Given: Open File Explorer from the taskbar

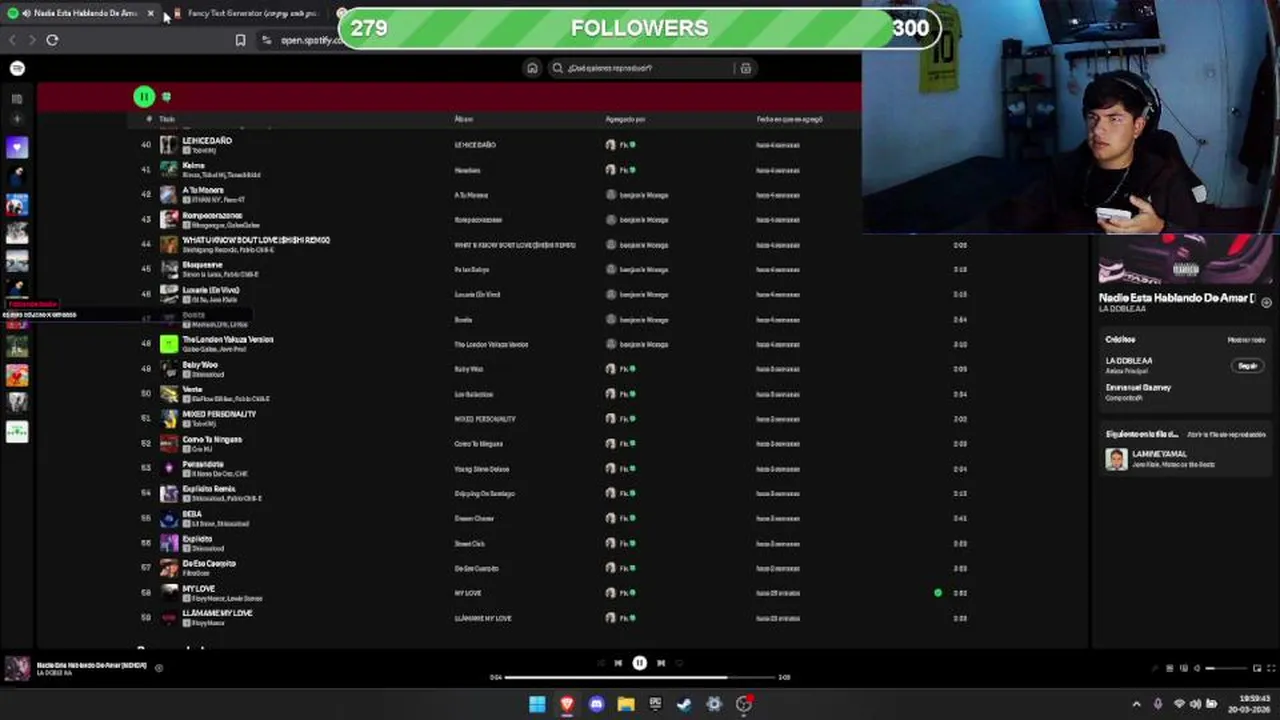Looking at the screenshot, I should [626, 704].
